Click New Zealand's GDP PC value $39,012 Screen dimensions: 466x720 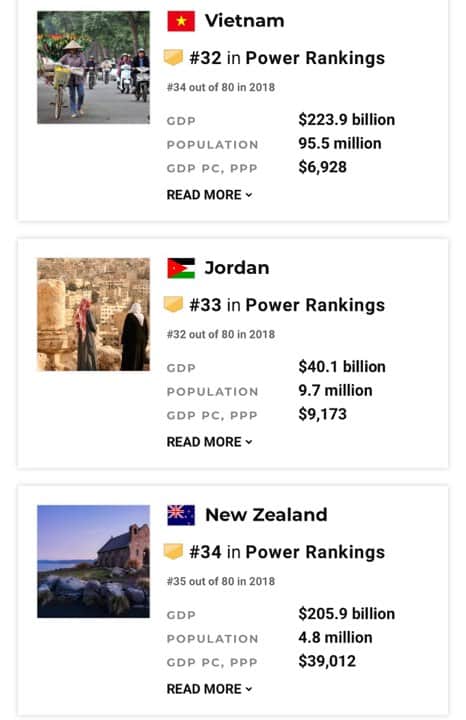coord(327,661)
